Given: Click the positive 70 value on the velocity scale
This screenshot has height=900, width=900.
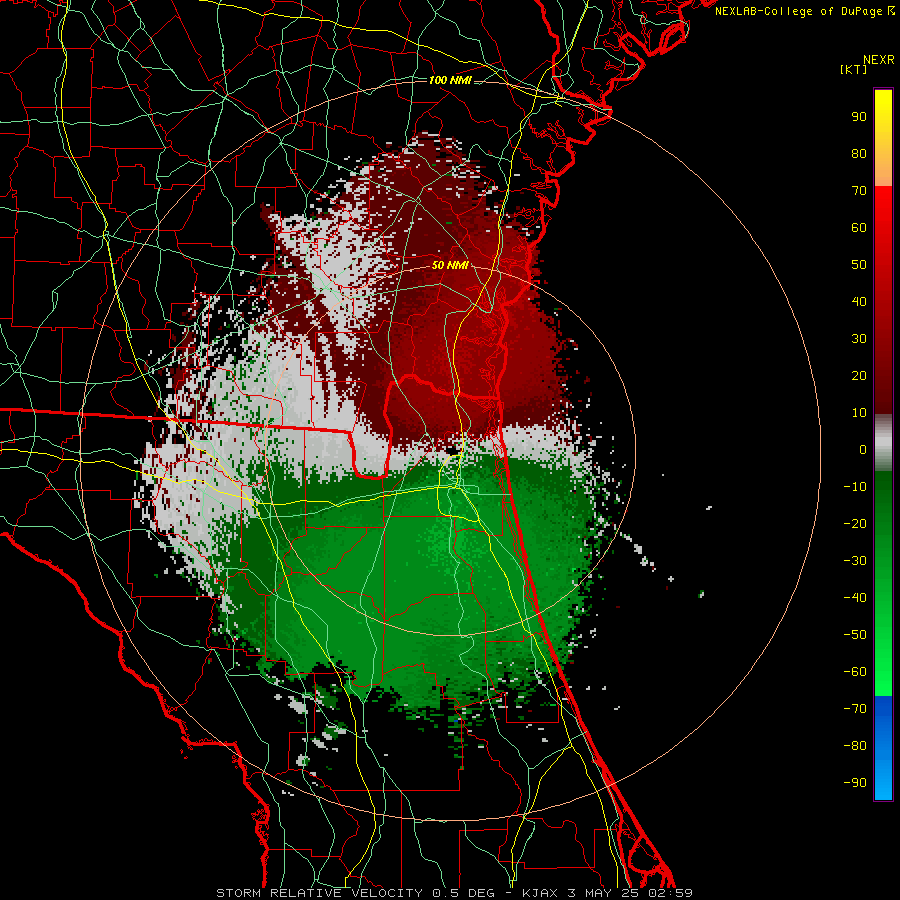Looking at the screenshot, I should [x=859, y=191].
